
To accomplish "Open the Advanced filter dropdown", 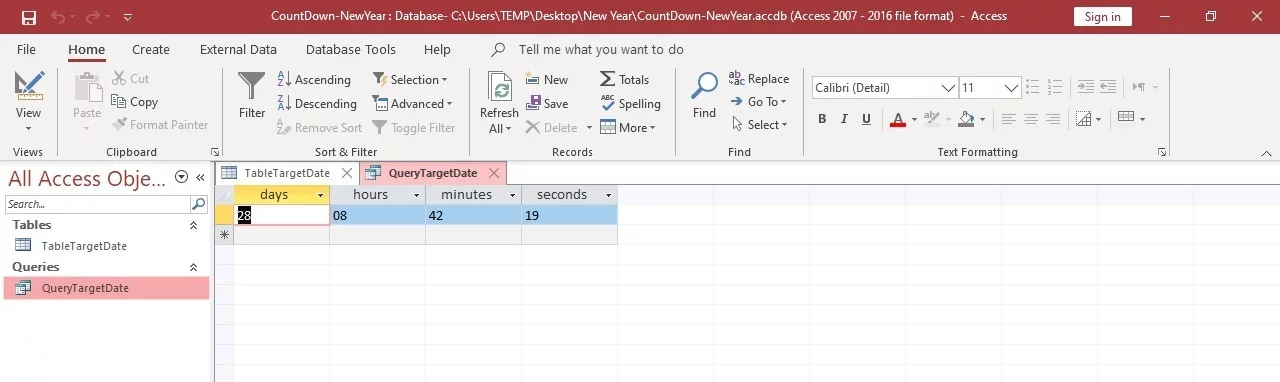I will [x=413, y=104].
